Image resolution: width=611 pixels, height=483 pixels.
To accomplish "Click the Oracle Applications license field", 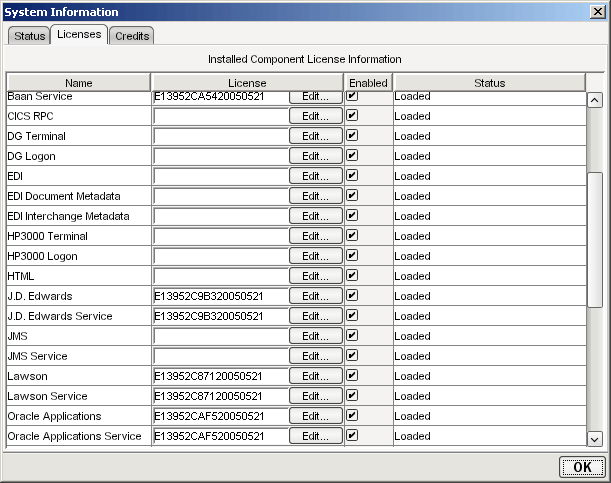I will click(x=221, y=416).
